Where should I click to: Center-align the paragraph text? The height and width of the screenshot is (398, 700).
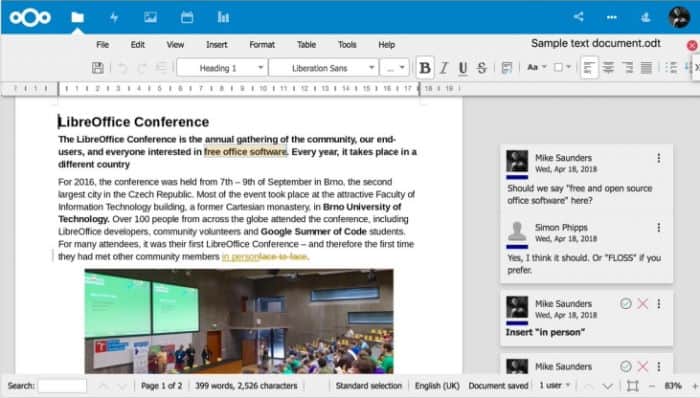tap(608, 68)
